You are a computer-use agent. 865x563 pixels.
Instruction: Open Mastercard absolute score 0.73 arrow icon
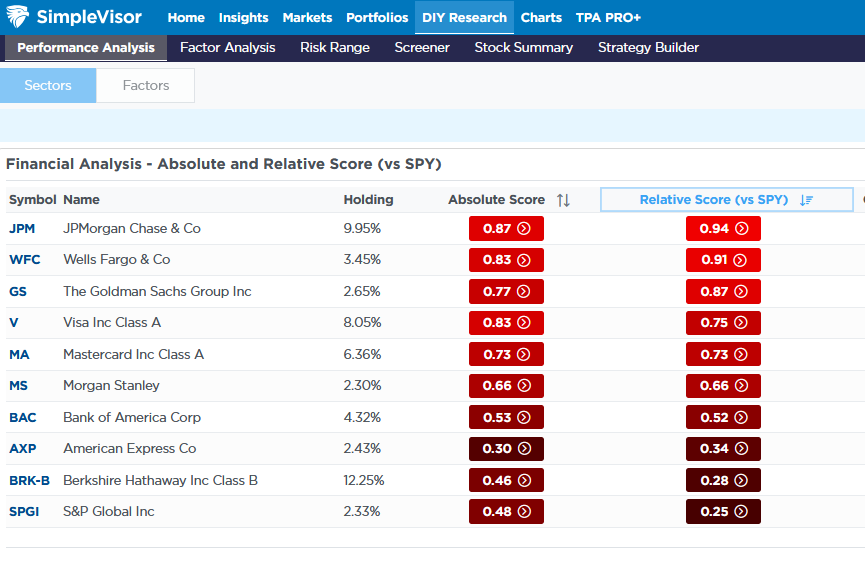[524, 355]
